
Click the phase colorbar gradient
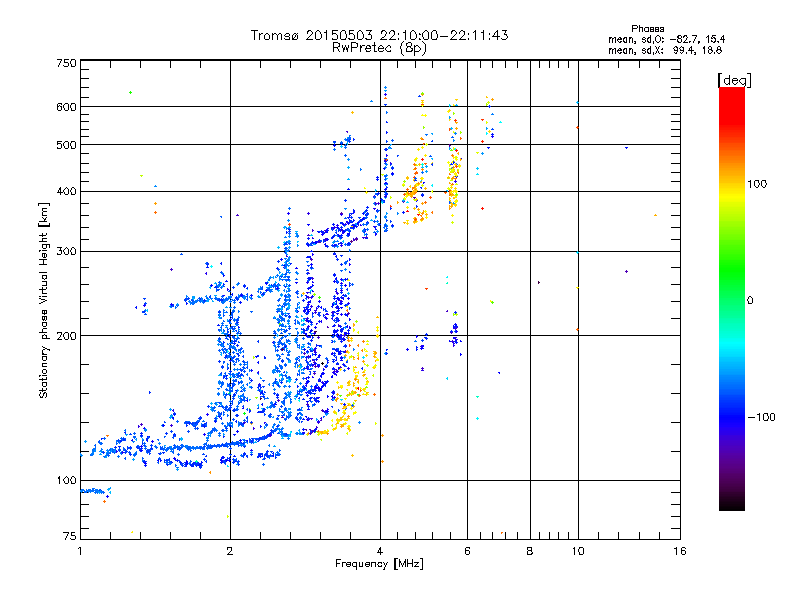pos(732,298)
